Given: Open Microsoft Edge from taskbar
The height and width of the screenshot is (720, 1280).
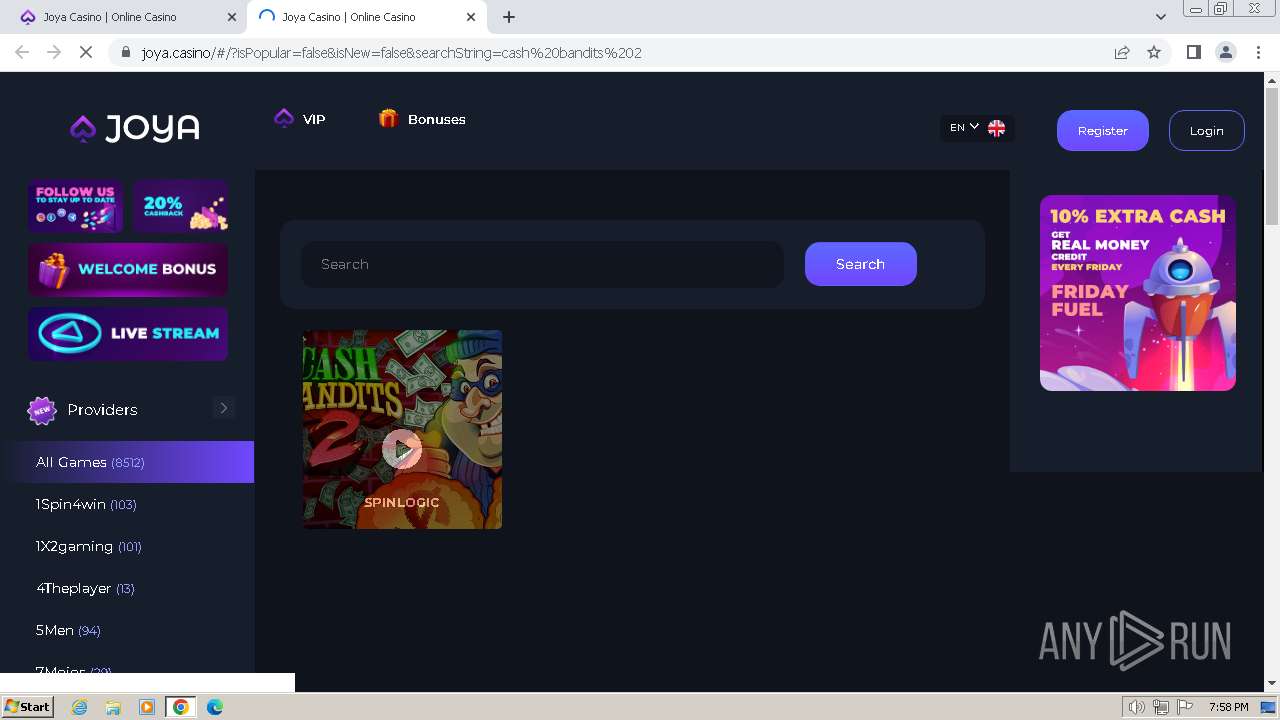Looking at the screenshot, I should pos(214,707).
